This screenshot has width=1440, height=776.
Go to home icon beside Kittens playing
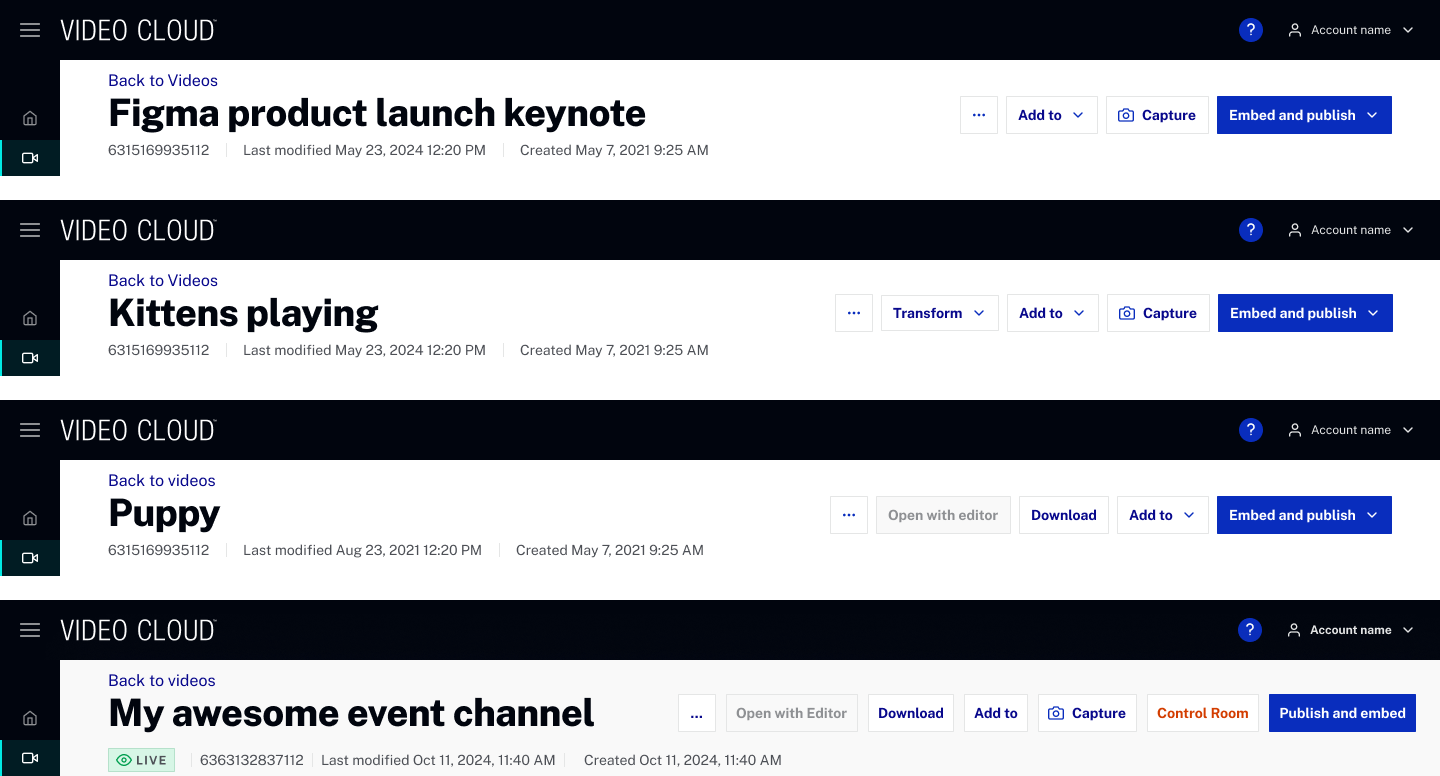click(x=30, y=318)
